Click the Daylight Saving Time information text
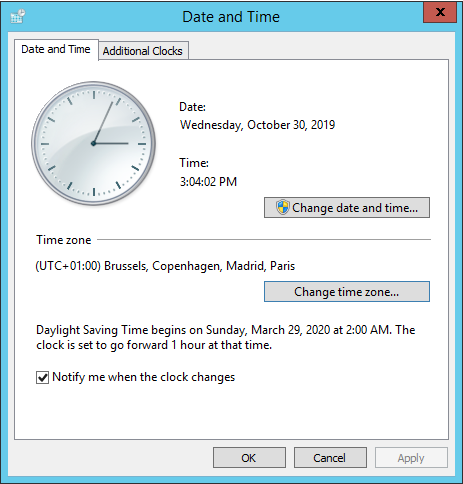The image size is (463, 484). [226, 337]
